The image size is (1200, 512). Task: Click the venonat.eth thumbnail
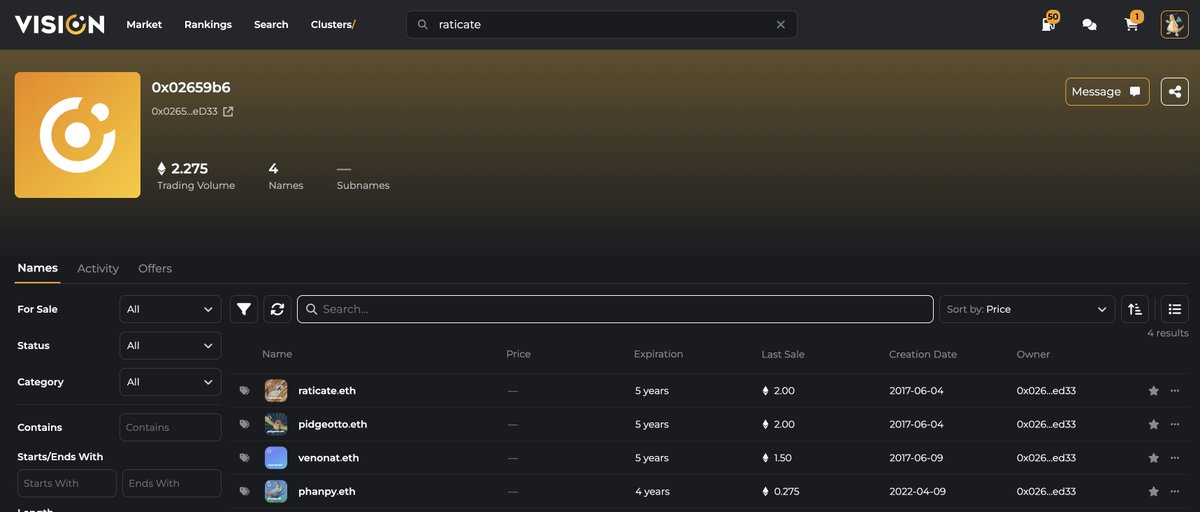point(276,458)
